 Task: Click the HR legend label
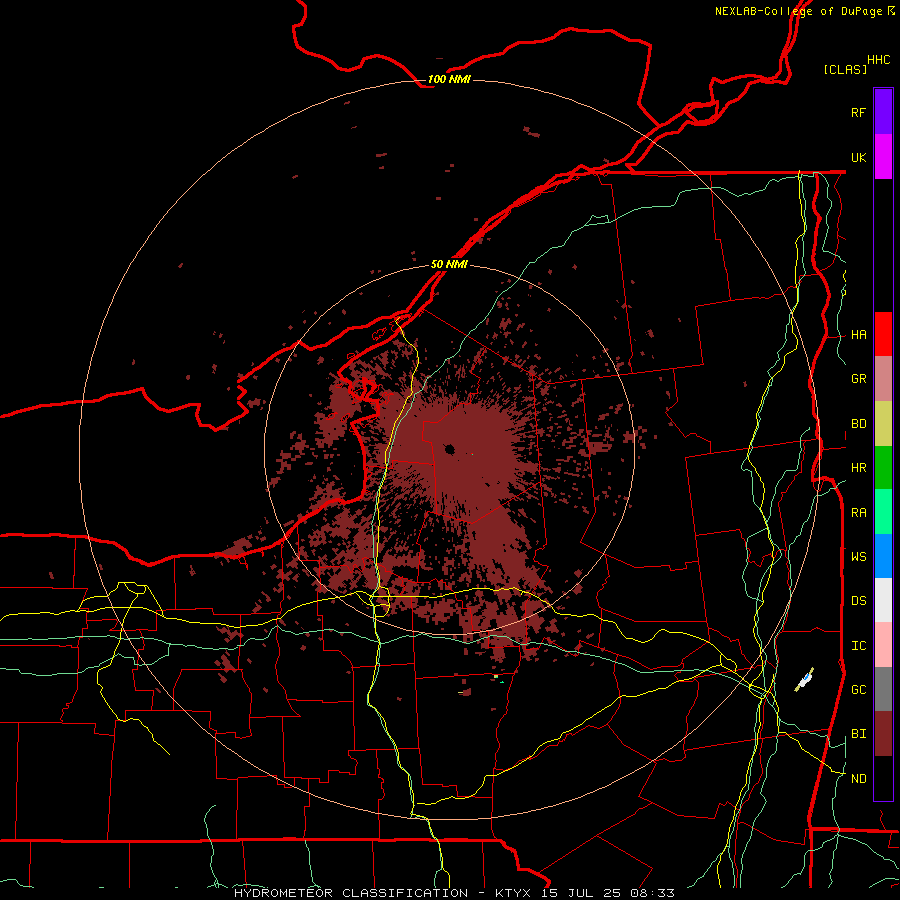tap(858, 468)
